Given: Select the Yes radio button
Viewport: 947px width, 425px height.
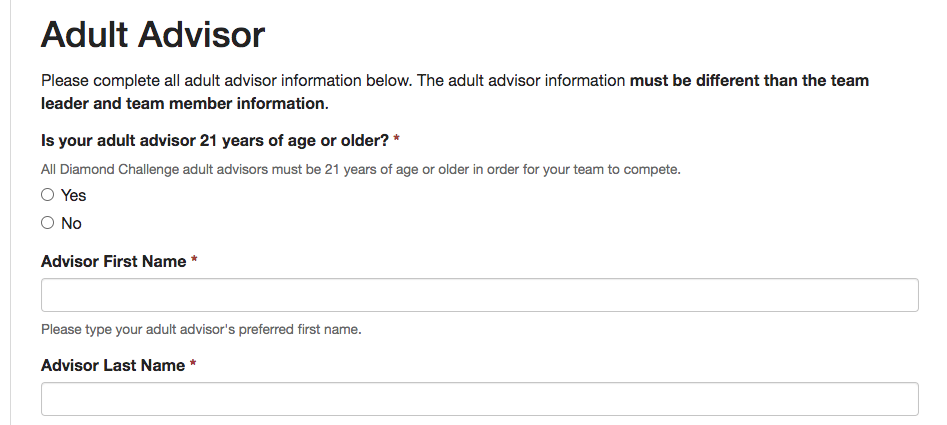Looking at the screenshot, I should tap(47, 195).
